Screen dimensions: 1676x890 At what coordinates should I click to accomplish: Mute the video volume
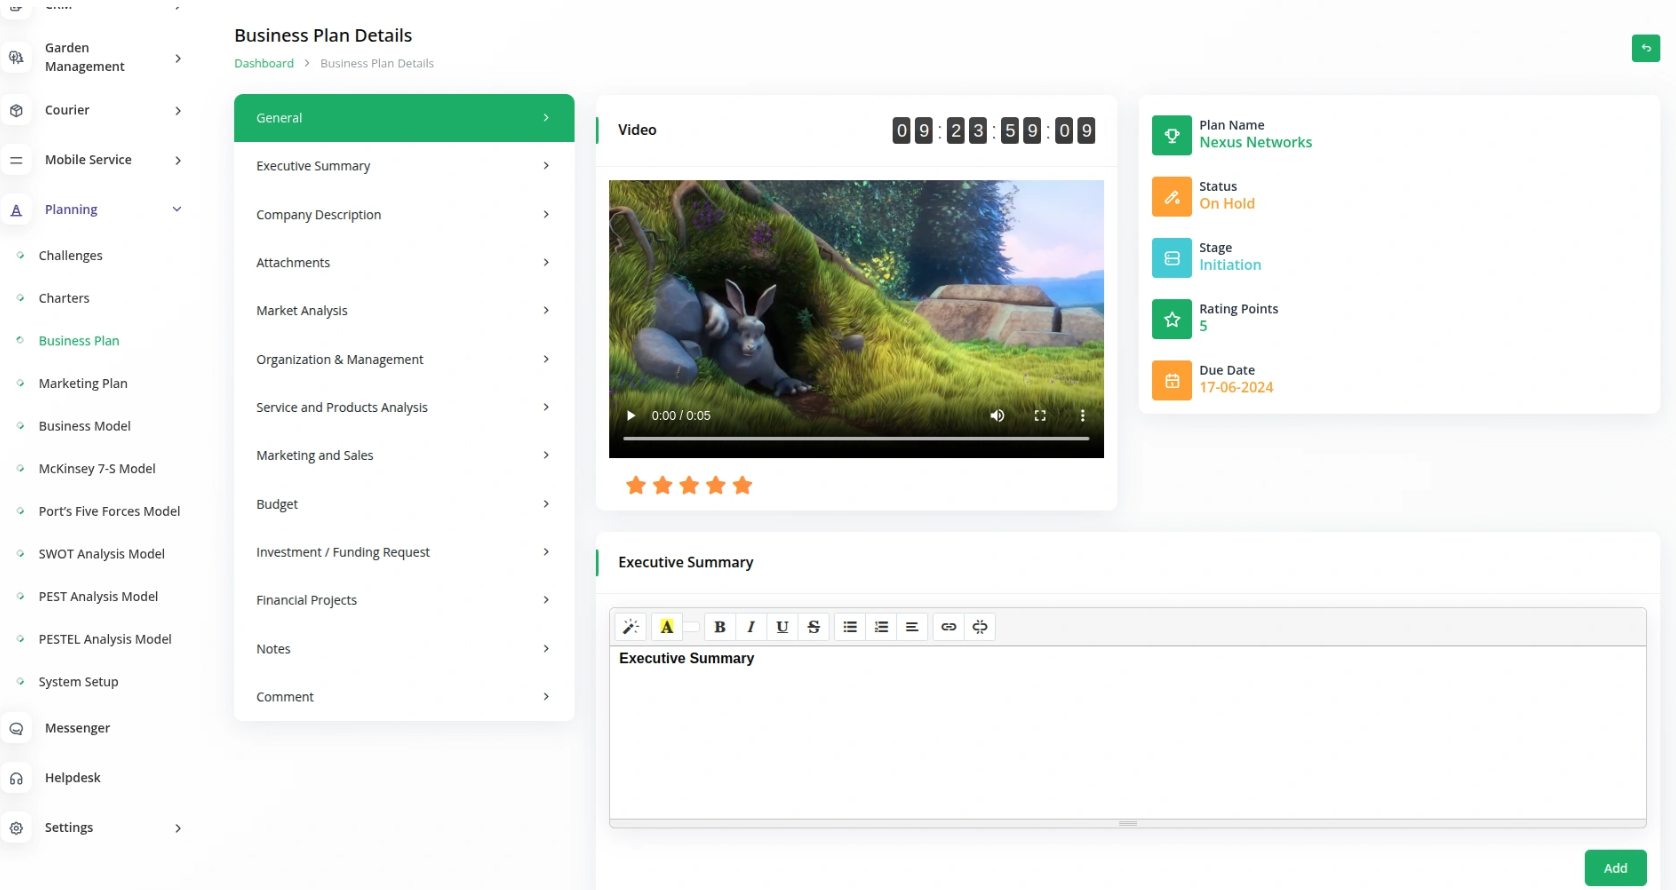997,416
